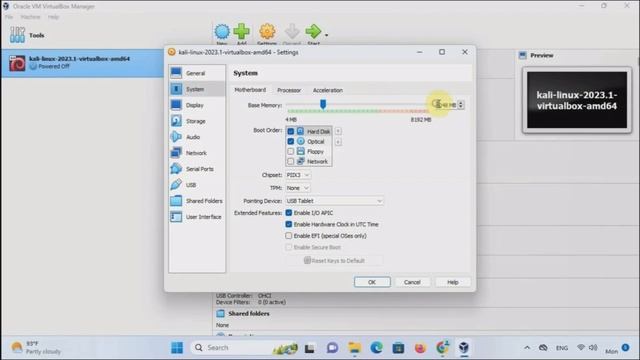Check Network boot option

point(291,162)
